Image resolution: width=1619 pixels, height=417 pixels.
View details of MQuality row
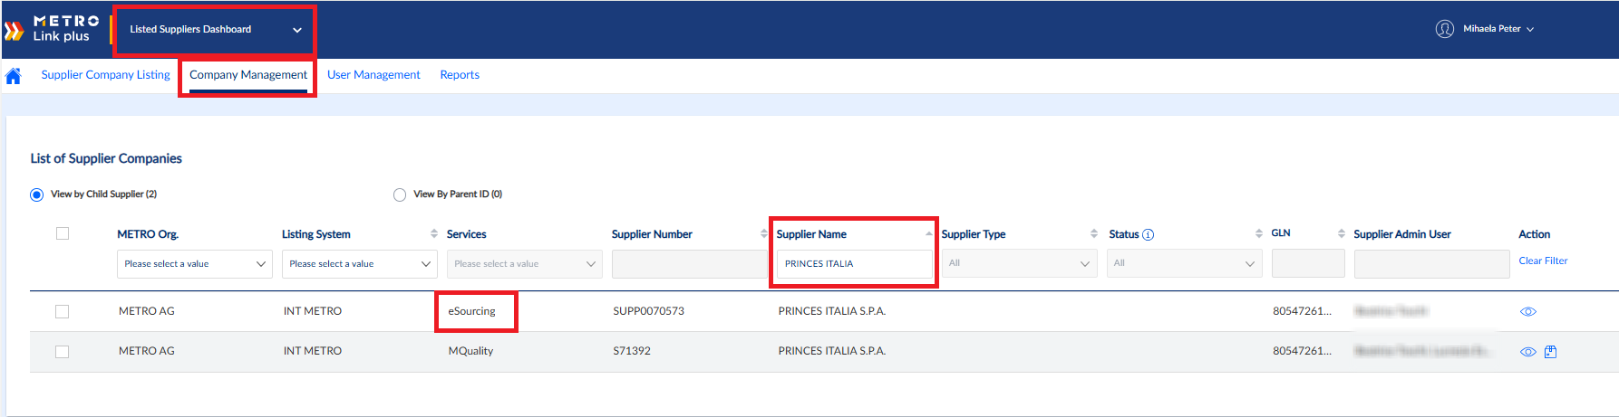1528,352
